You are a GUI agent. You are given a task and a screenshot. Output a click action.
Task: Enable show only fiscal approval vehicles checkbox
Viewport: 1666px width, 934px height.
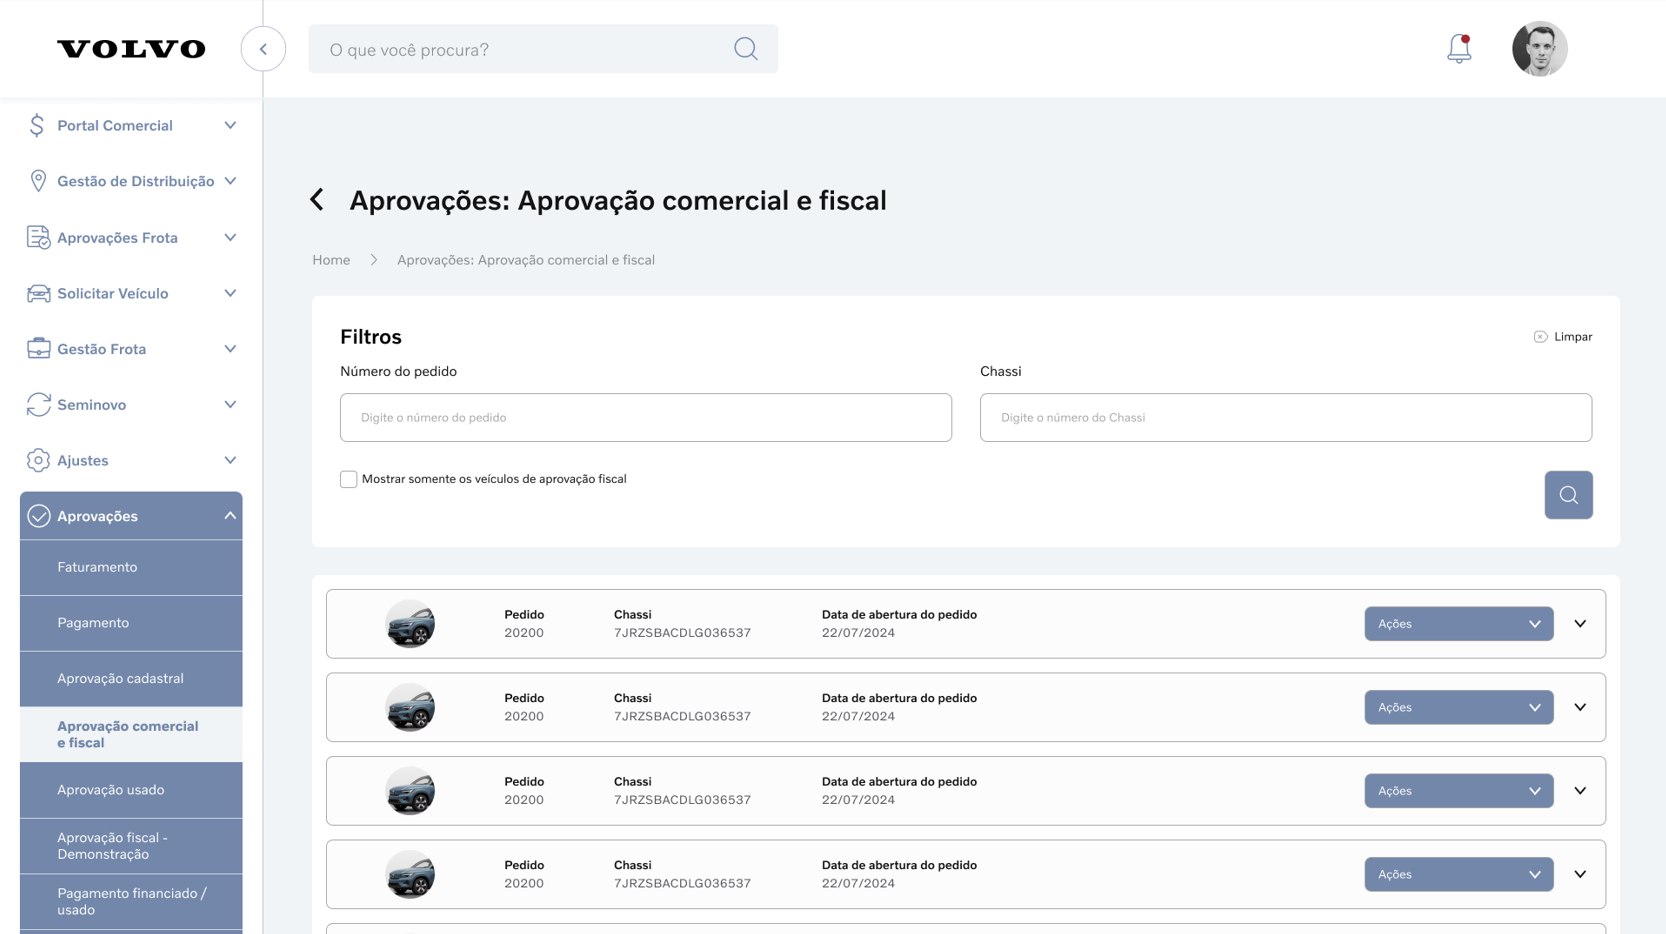tap(349, 480)
